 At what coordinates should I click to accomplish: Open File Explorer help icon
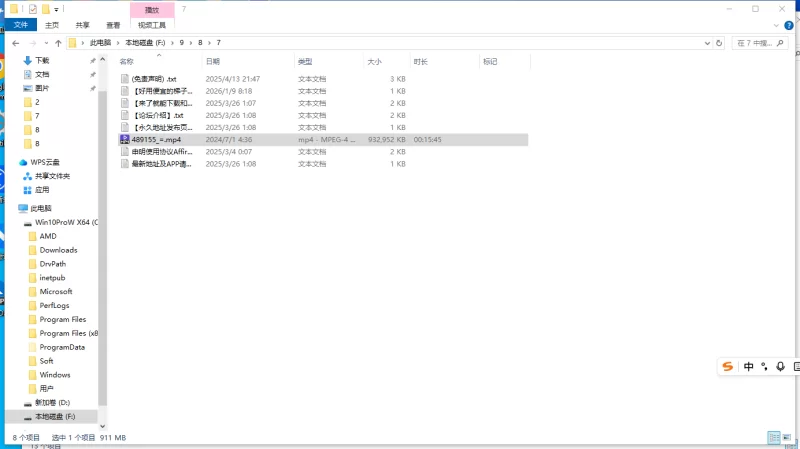click(x=789, y=25)
